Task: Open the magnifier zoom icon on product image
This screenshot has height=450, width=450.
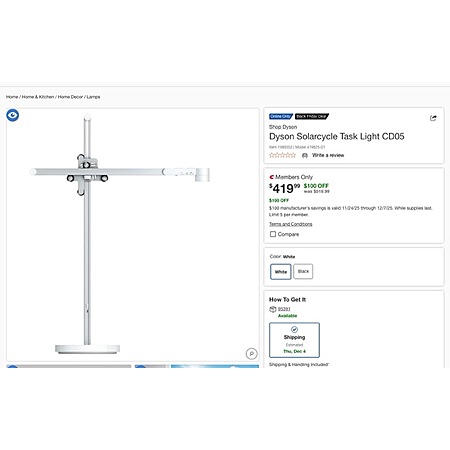Action: pos(252,353)
